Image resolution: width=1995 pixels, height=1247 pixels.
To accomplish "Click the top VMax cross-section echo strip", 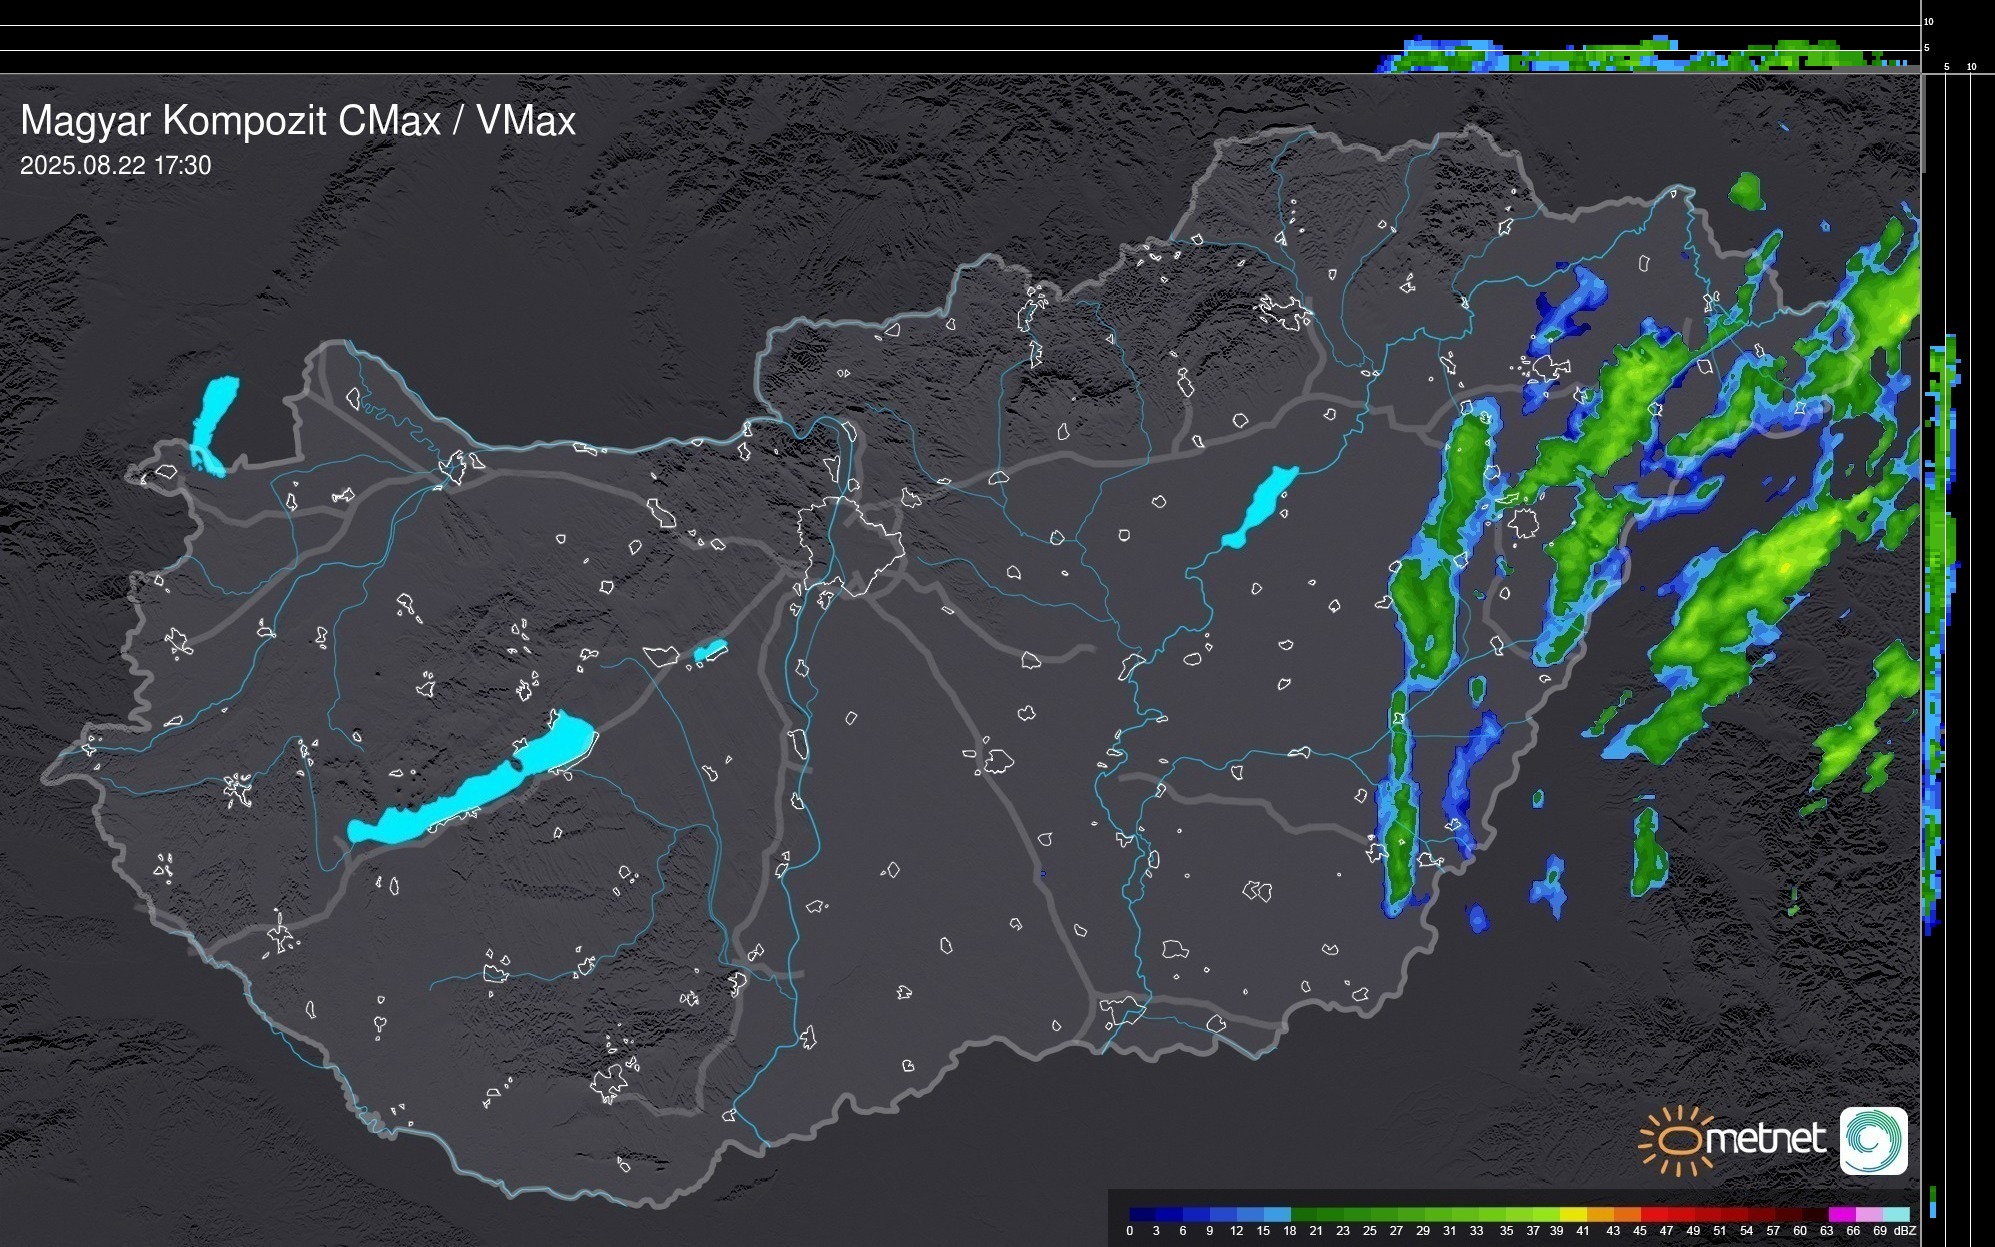I will (x=1640, y=58).
